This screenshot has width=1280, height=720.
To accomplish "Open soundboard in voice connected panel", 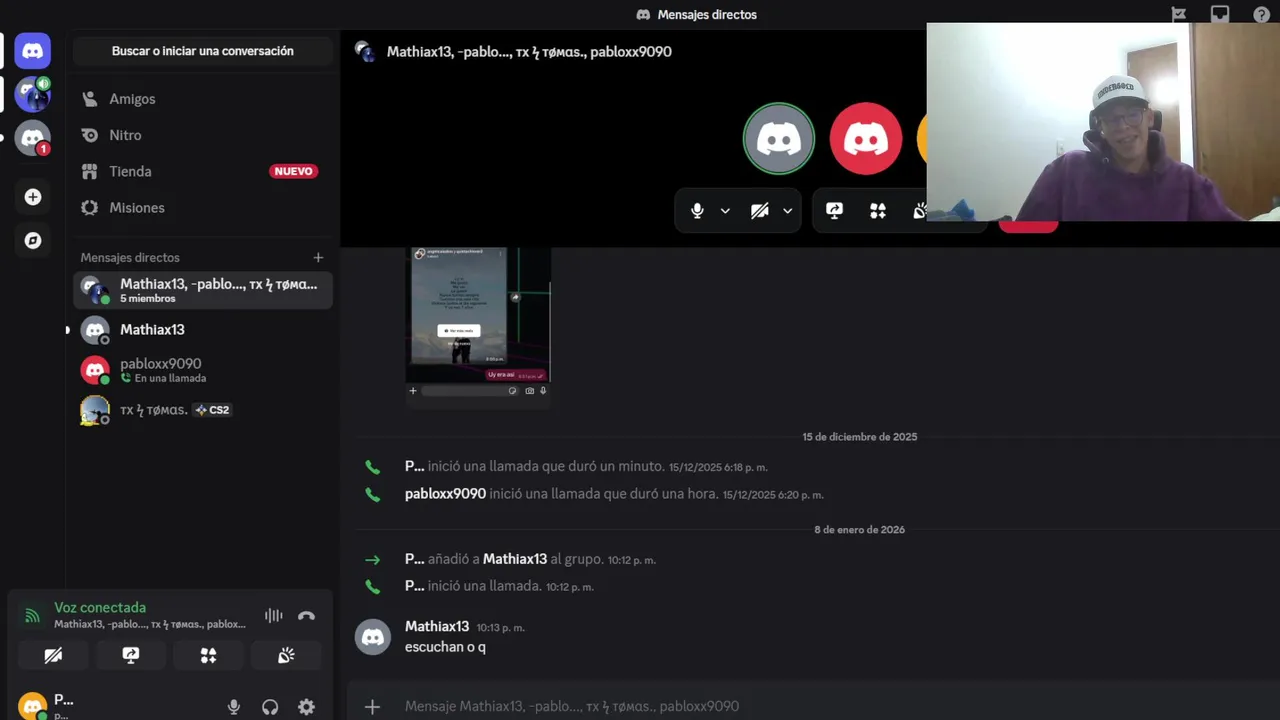I will point(286,655).
